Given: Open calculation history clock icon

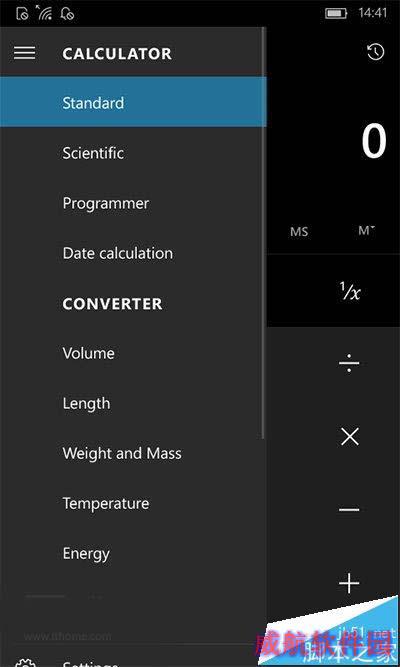Looking at the screenshot, I should pyautogui.click(x=375, y=52).
